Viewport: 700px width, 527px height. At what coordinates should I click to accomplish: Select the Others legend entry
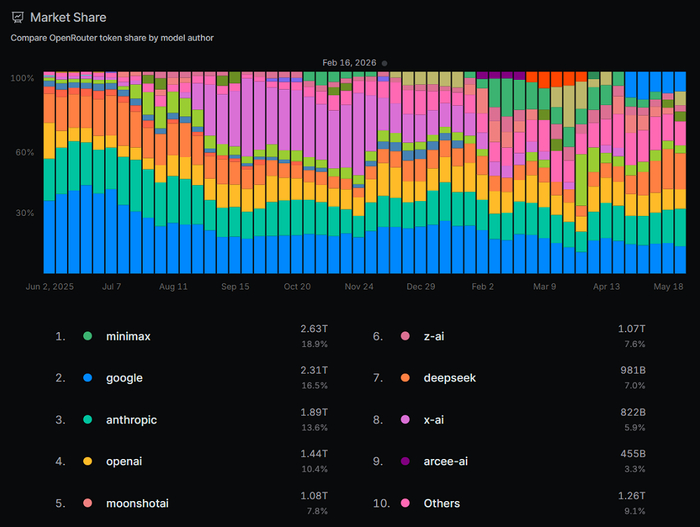pyautogui.click(x=442, y=503)
